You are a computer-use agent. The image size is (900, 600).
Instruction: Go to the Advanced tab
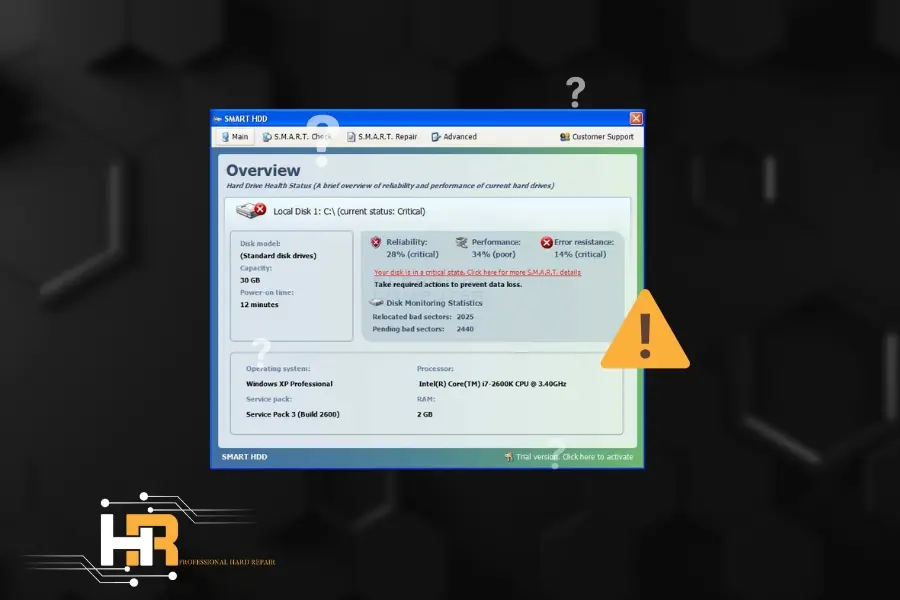(x=454, y=137)
